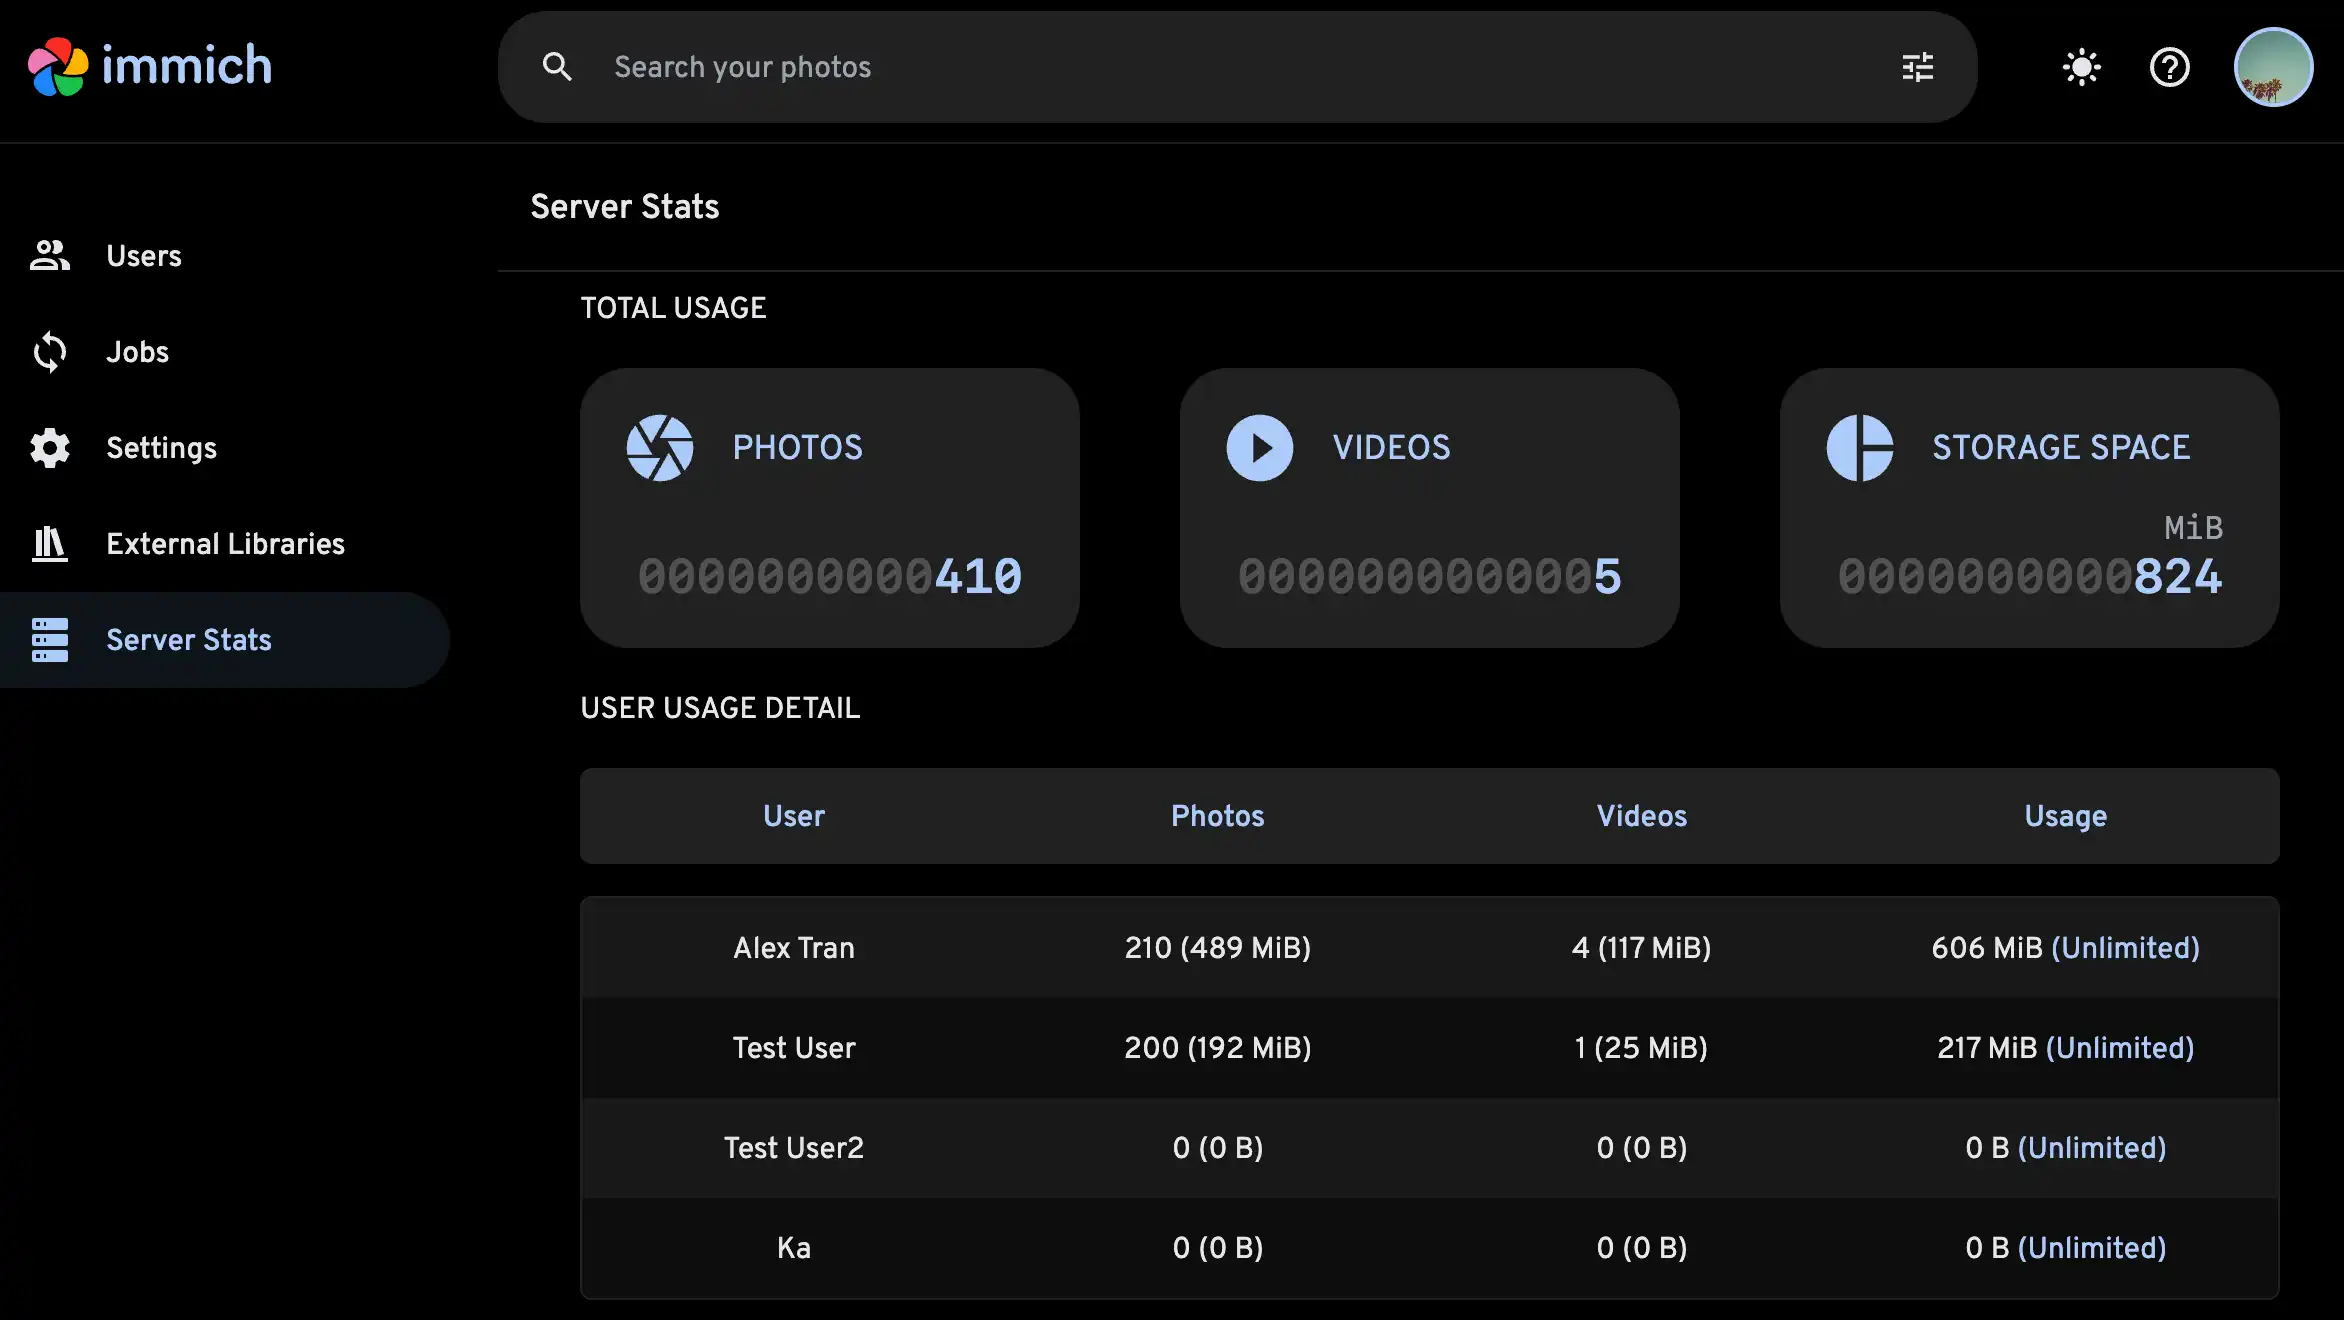Select the Server Stats icon
2344x1320 pixels.
tap(49, 639)
